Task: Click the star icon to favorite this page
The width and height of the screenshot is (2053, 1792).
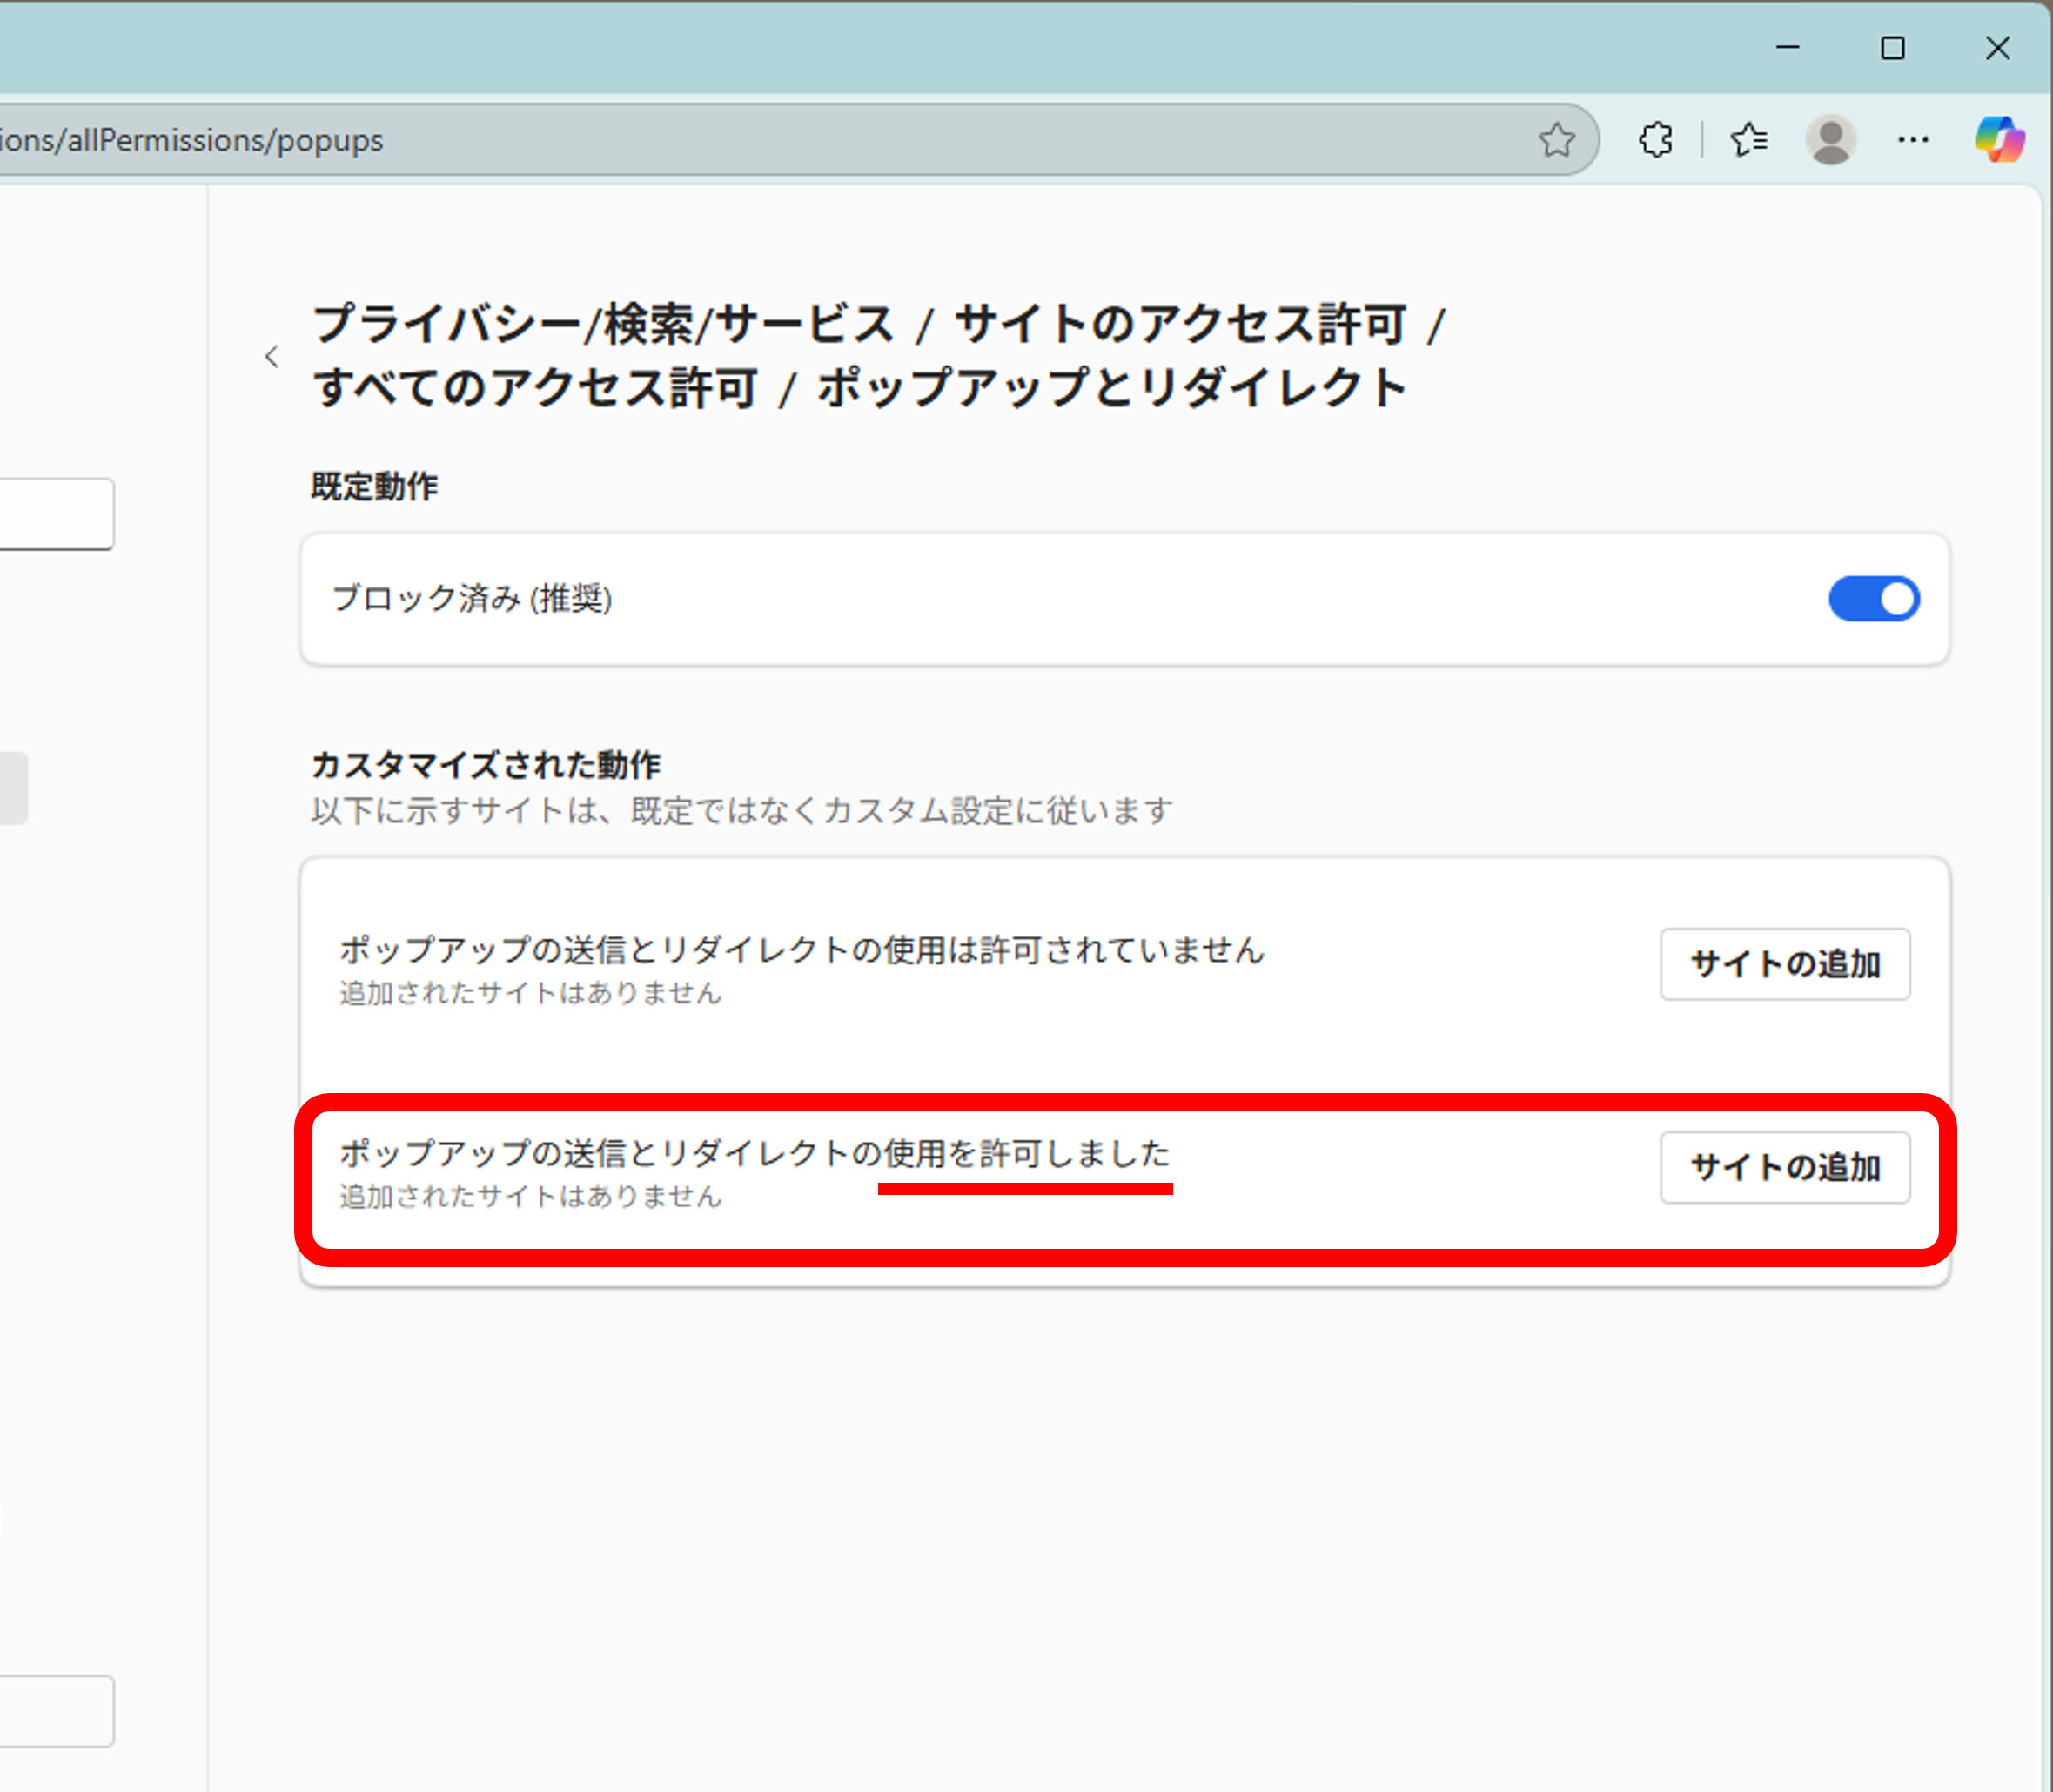Action: pyautogui.click(x=1556, y=140)
